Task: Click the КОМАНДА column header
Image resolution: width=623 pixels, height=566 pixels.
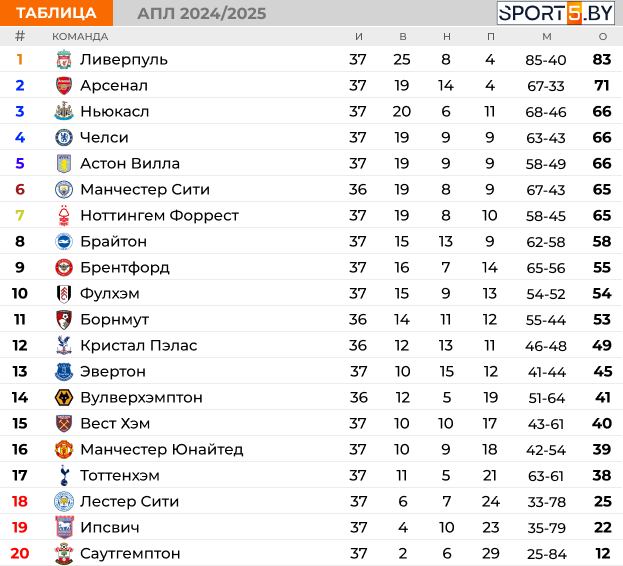Action: [x=80, y=37]
